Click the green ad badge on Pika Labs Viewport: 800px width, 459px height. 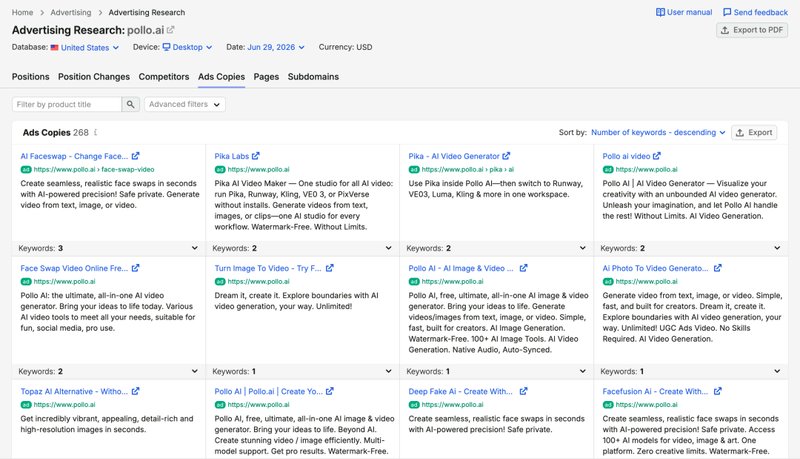pyautogui.click(x=220, y=170)
